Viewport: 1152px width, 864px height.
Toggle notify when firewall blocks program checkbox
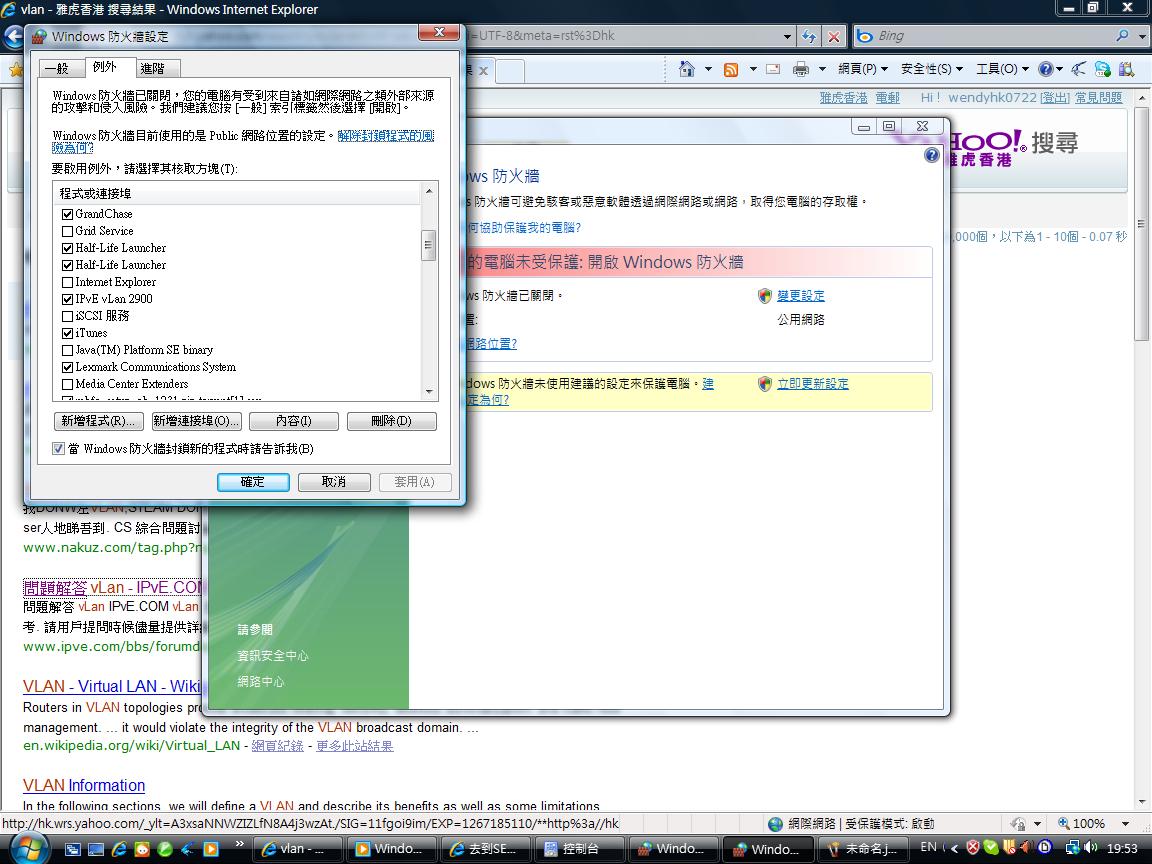(x=59, y=449)
